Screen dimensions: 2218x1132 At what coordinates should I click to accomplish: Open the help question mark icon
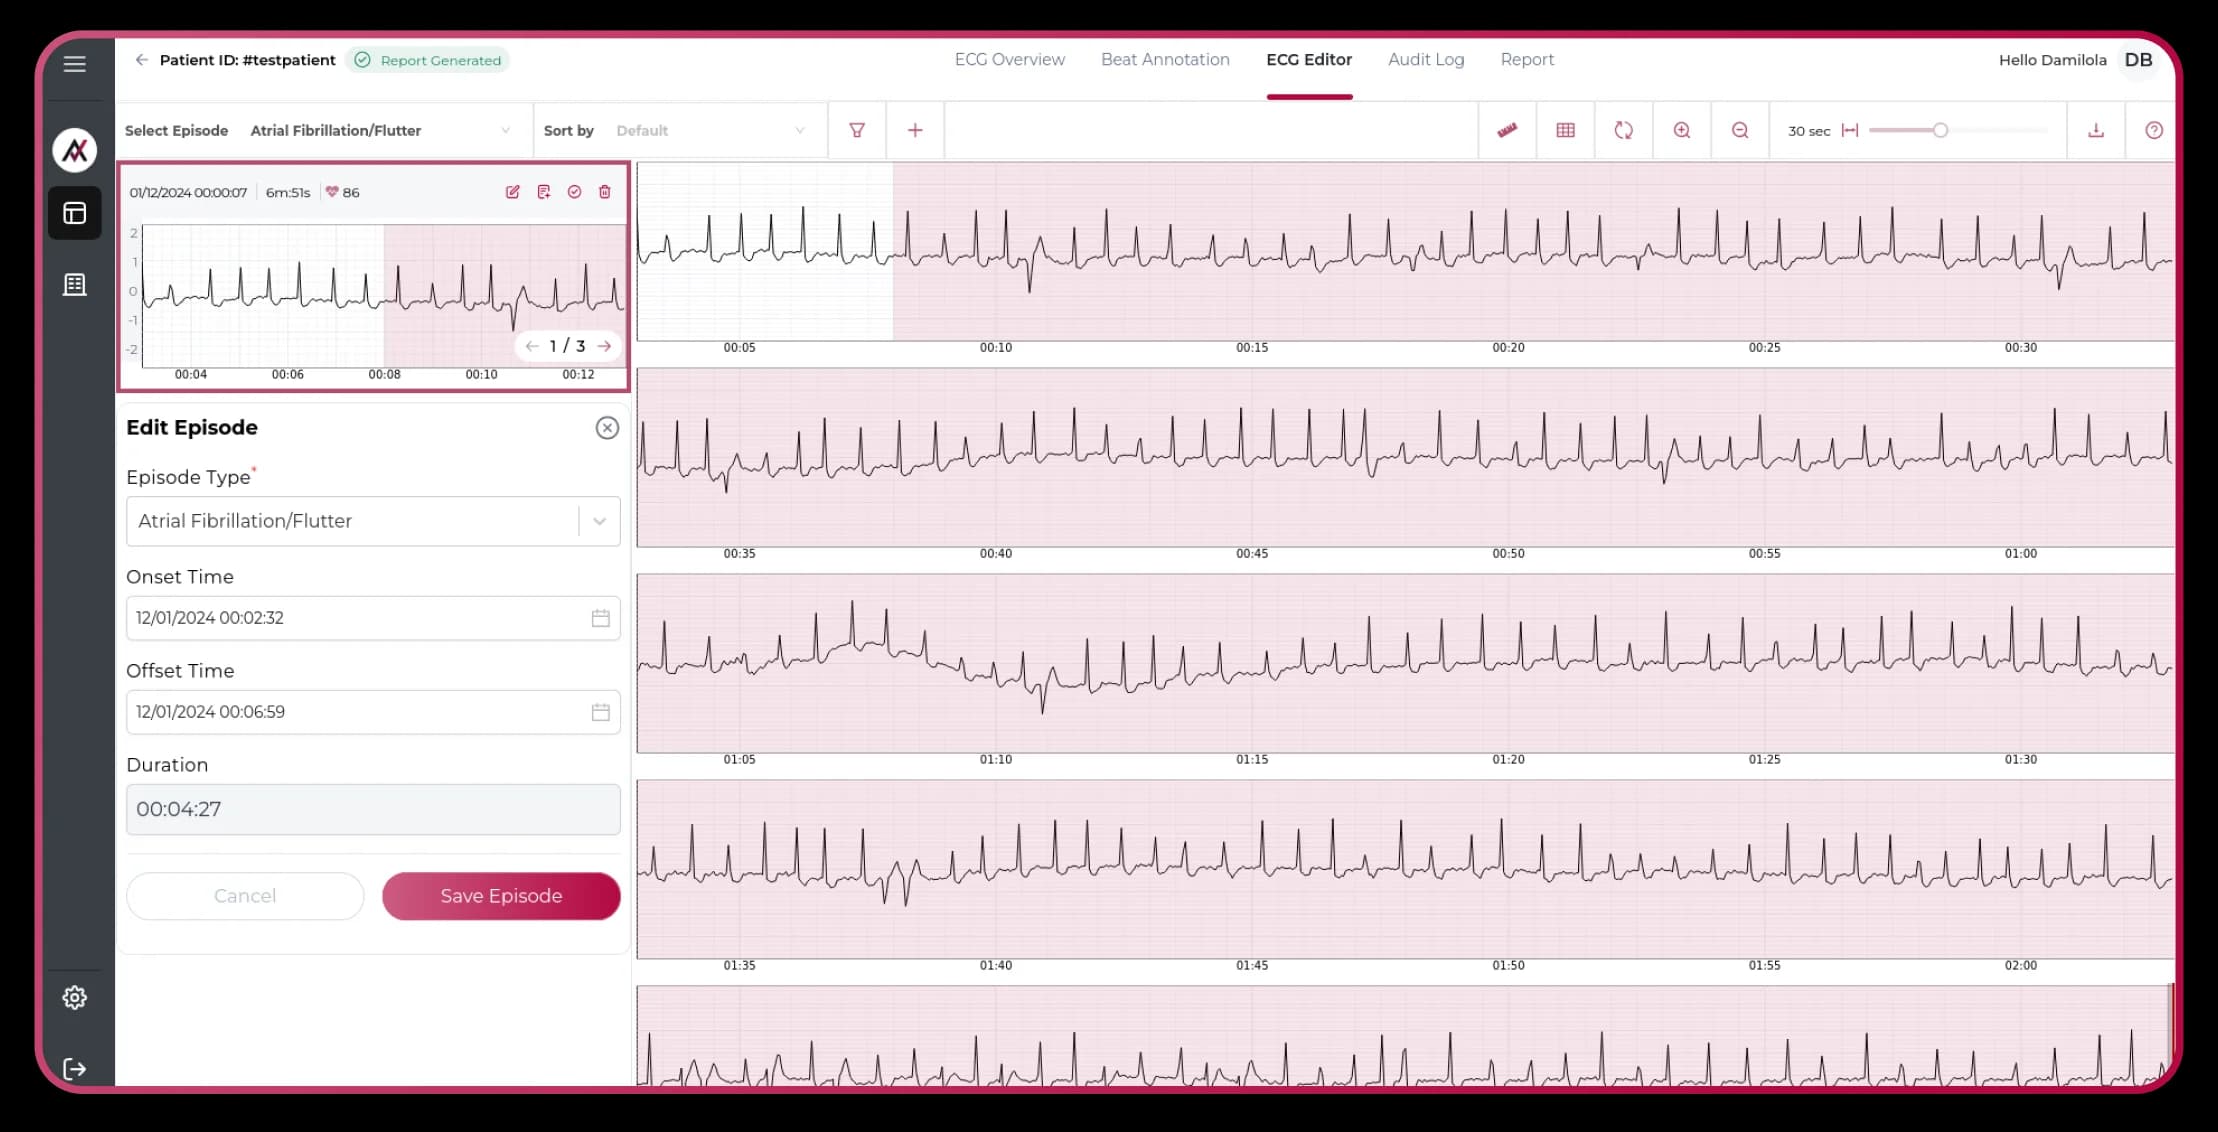tap(2154, 130)
